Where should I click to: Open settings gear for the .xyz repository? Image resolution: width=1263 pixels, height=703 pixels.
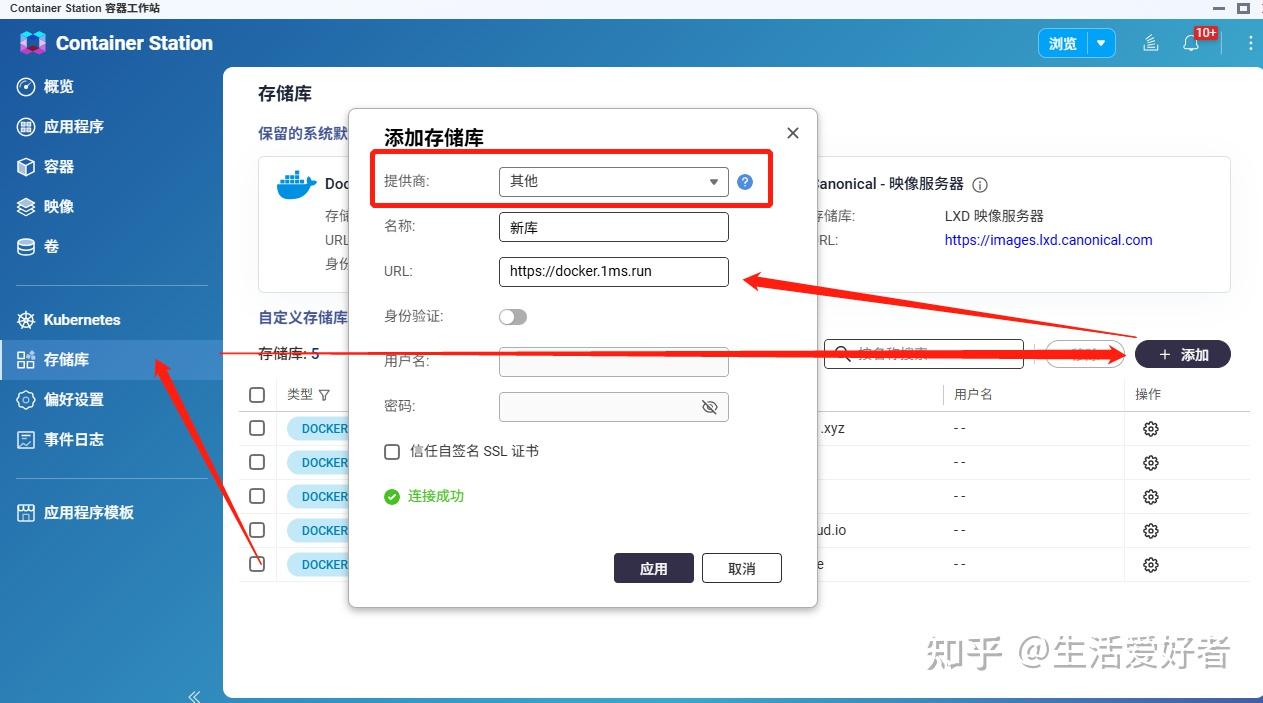point(1151,429)
